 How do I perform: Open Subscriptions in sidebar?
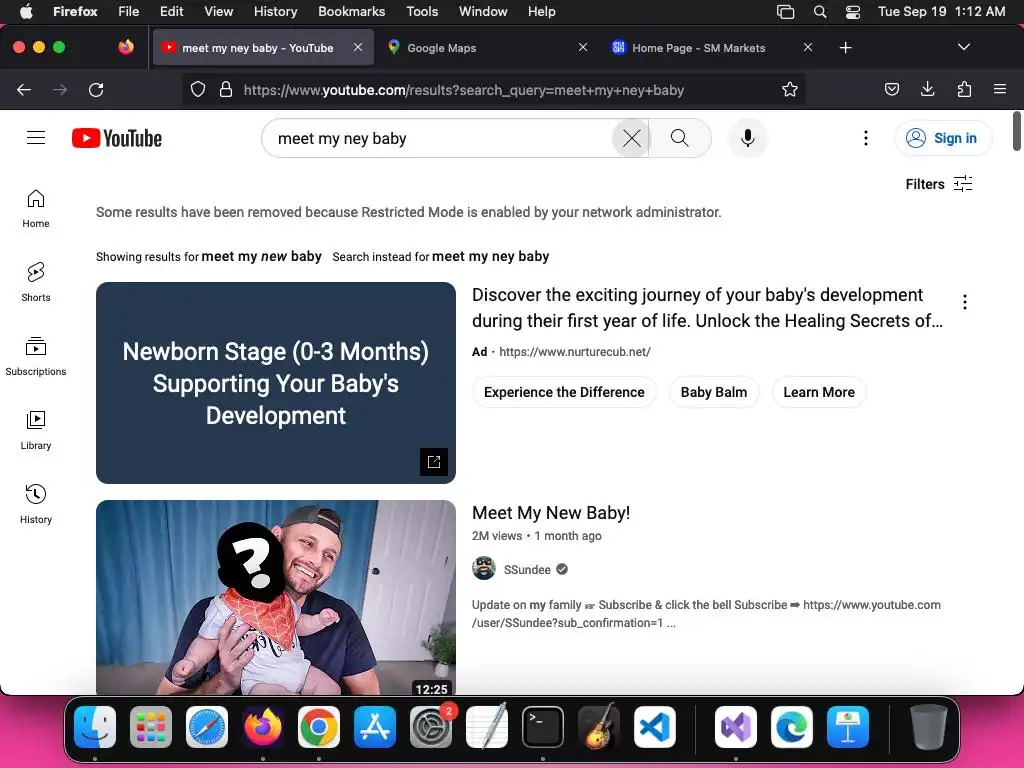(x=36, y=357)
